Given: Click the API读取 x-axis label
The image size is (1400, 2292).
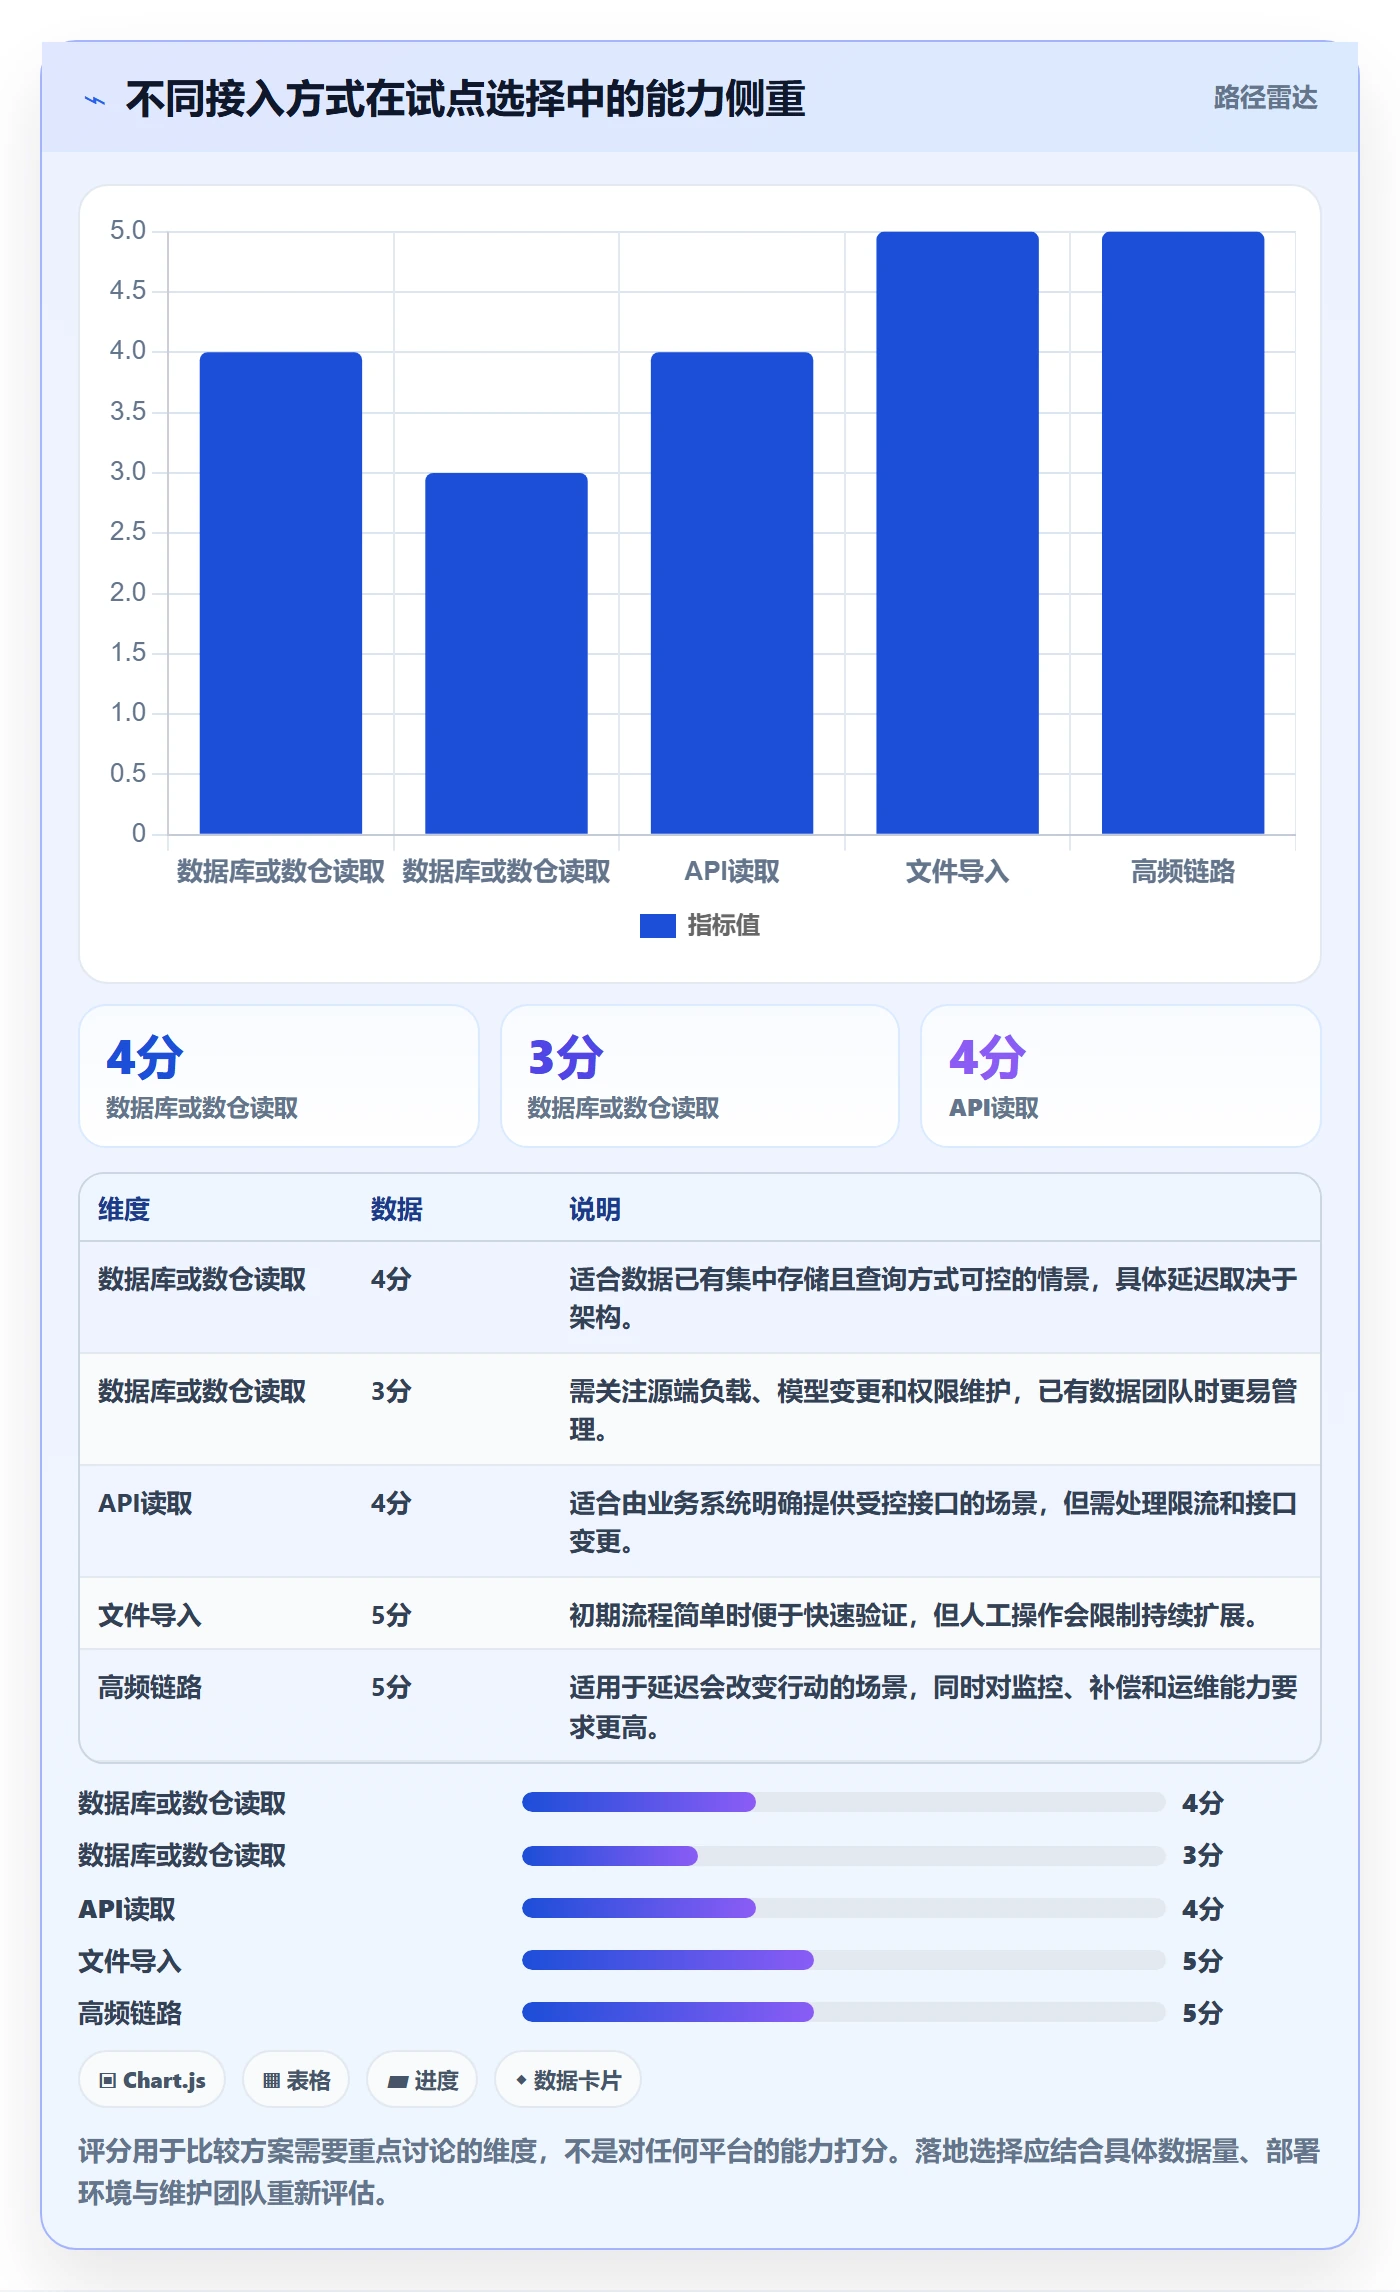Looking at the screenshot, I should (732, 872).
